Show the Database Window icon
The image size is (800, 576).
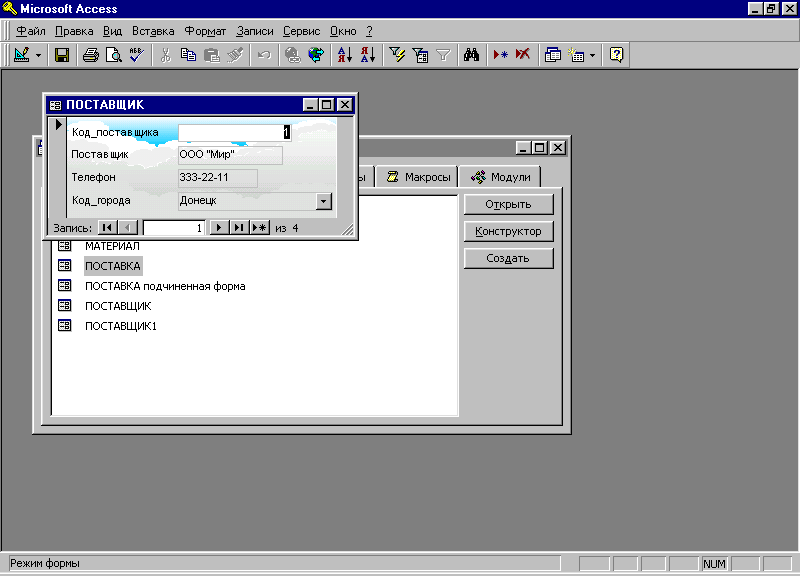[x=553, y=55]
